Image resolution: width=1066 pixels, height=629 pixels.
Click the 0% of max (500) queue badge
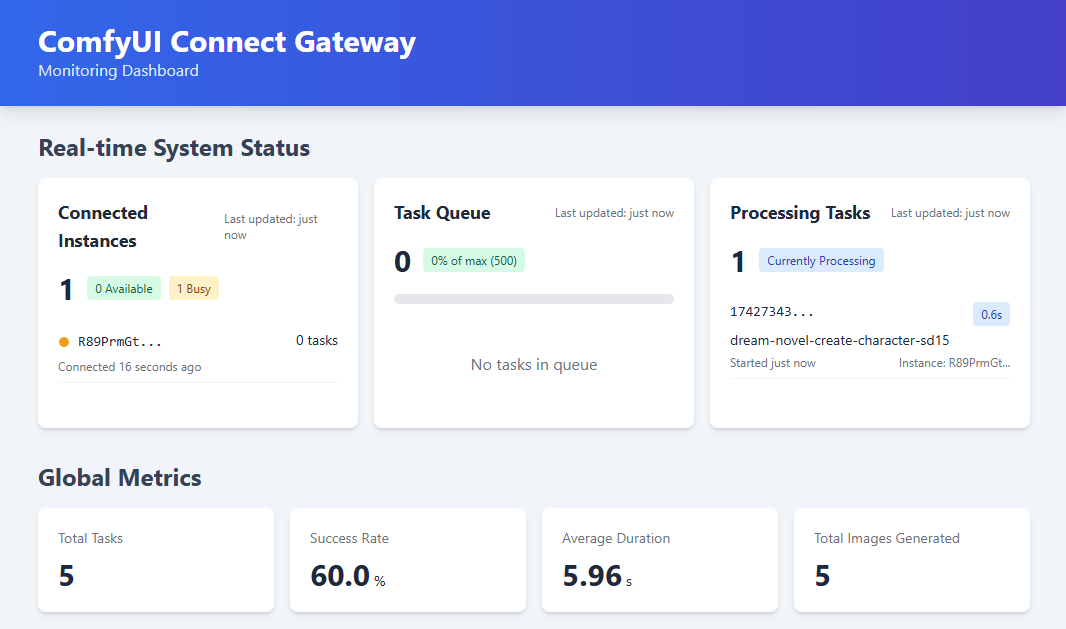click(473, 260)
